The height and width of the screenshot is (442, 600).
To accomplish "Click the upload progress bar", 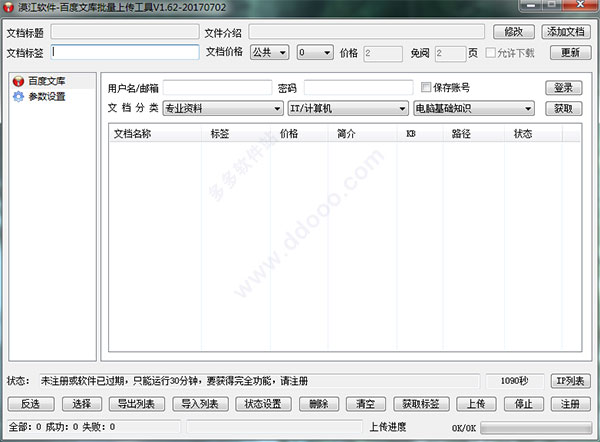I will coord(536,428).
